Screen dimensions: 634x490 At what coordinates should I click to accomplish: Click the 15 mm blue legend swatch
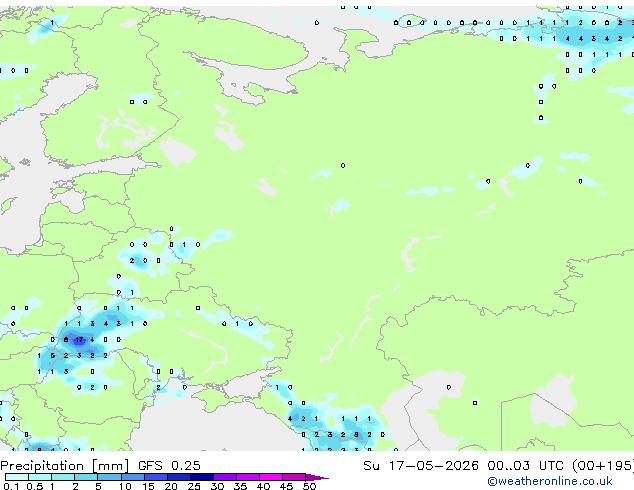tap(156, 477)
